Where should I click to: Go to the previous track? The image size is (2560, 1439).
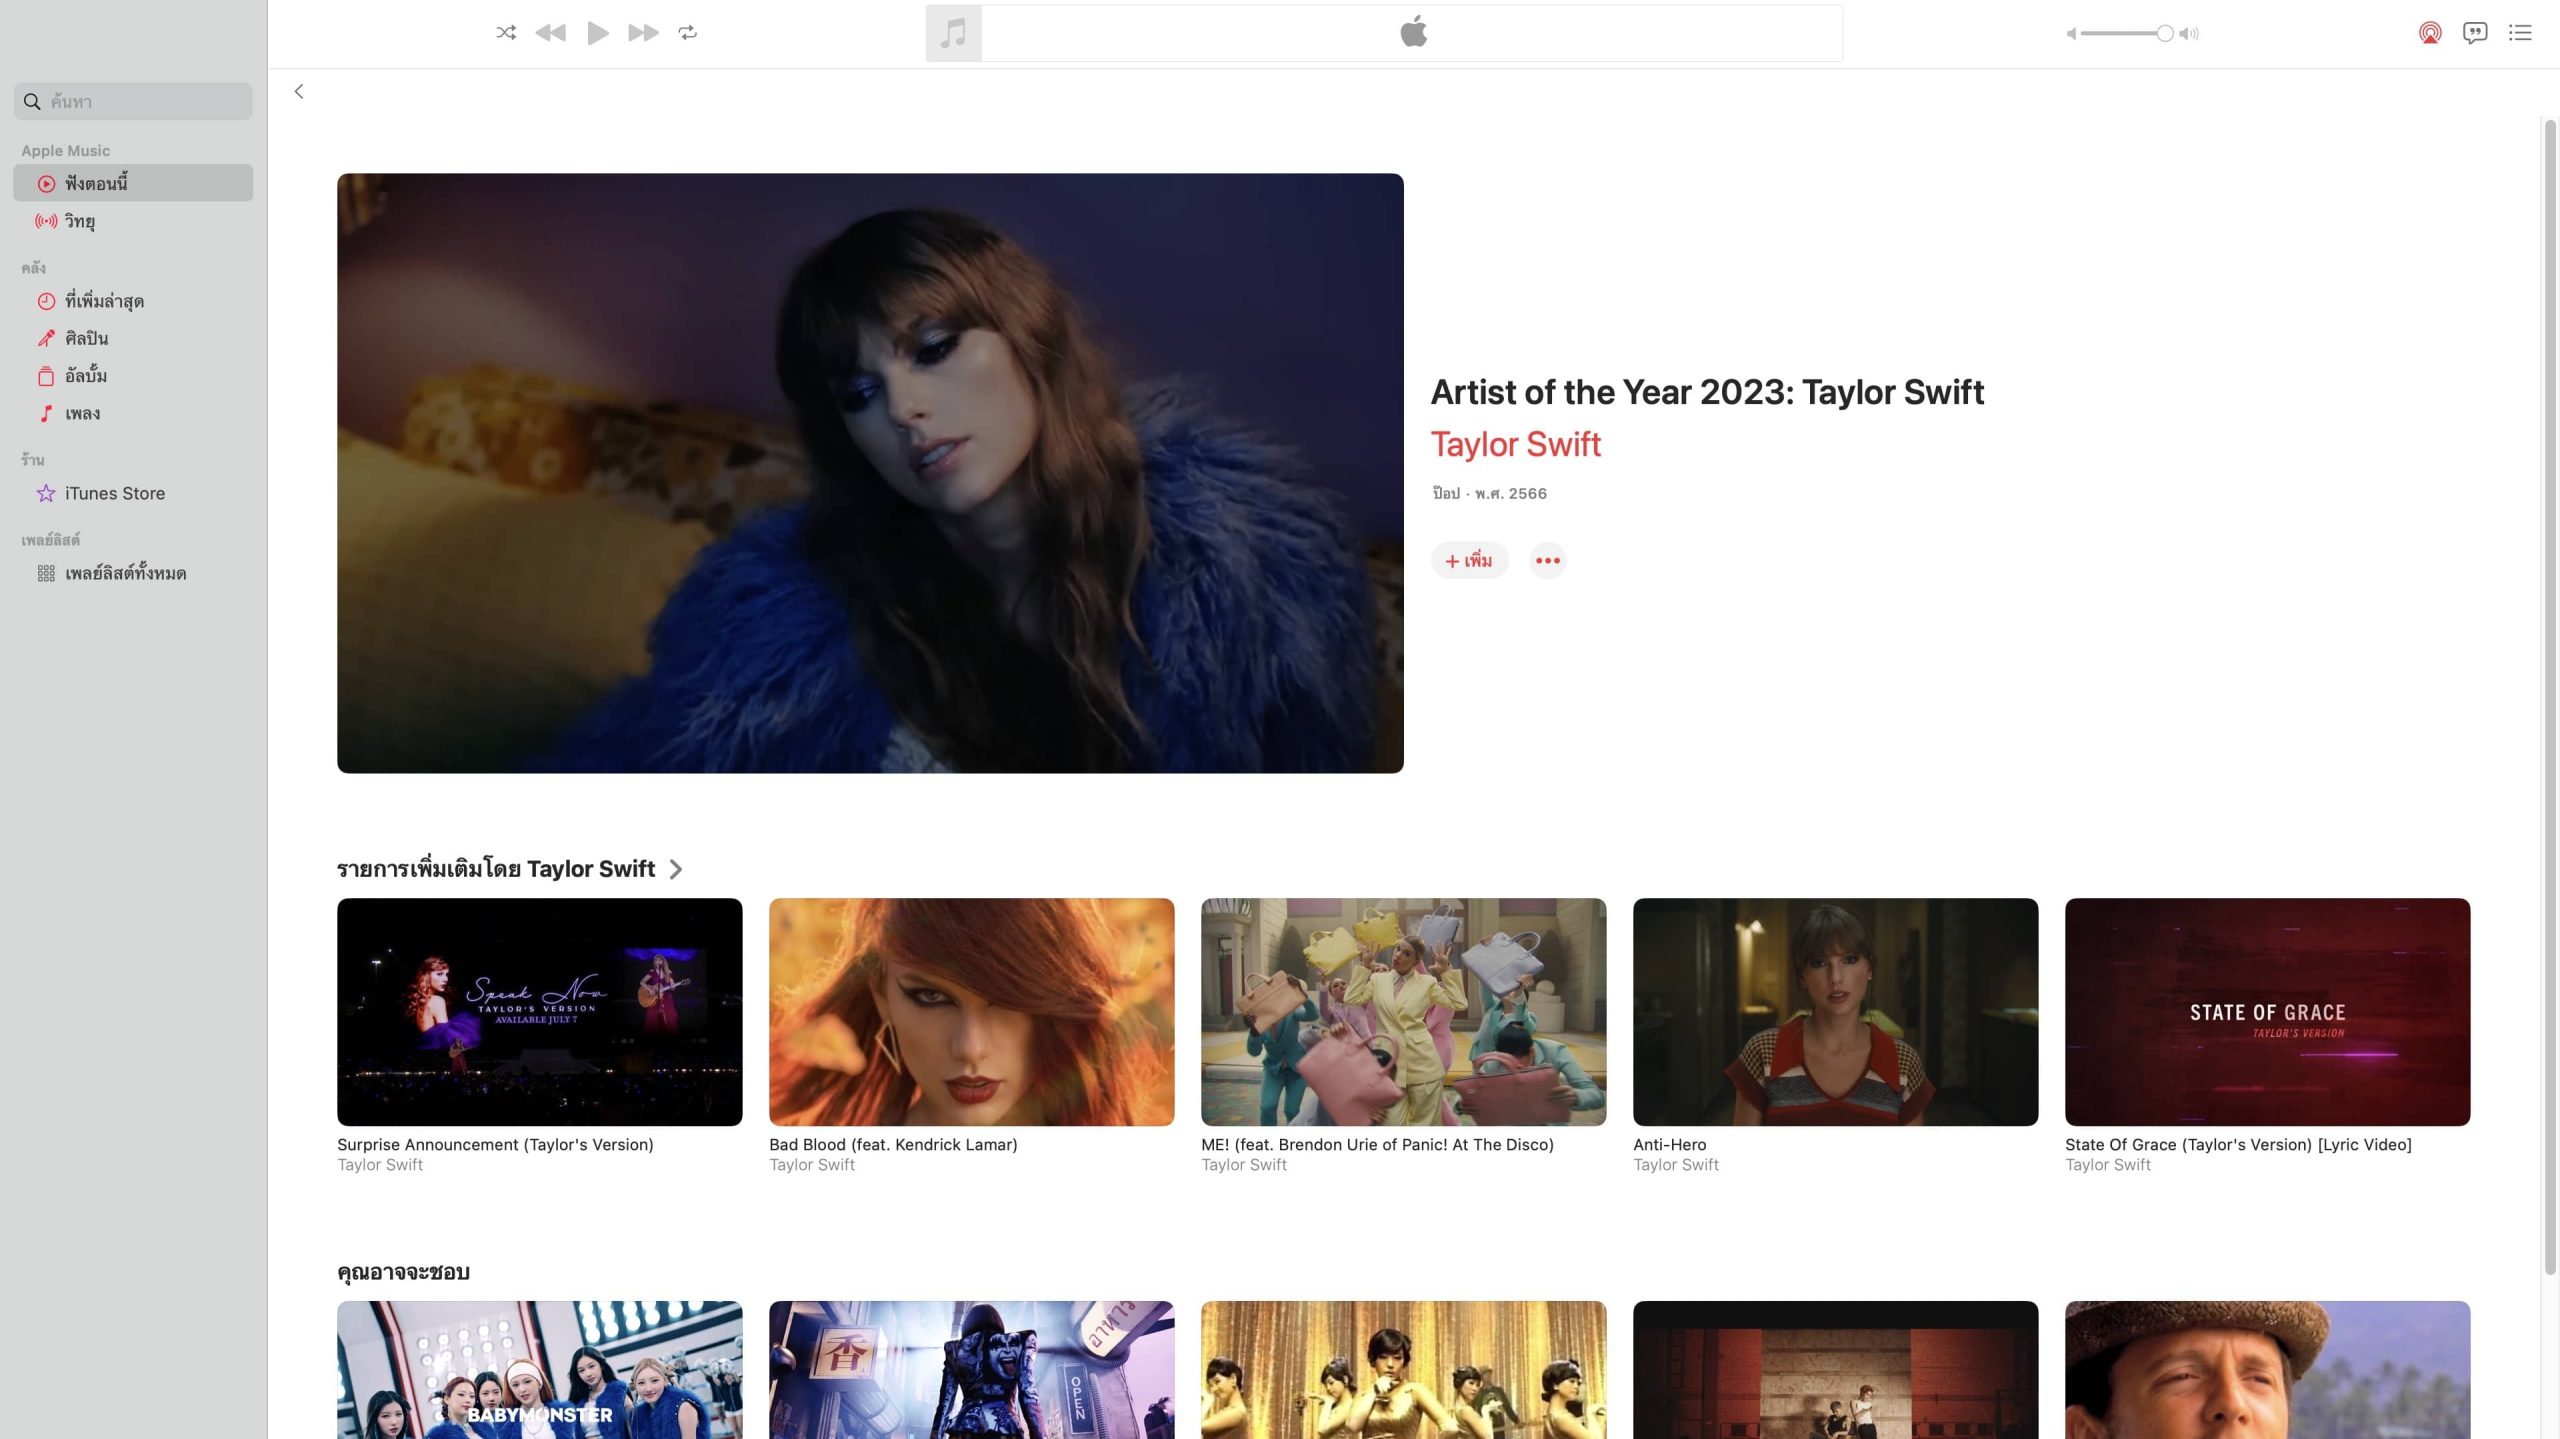point(550,33)
